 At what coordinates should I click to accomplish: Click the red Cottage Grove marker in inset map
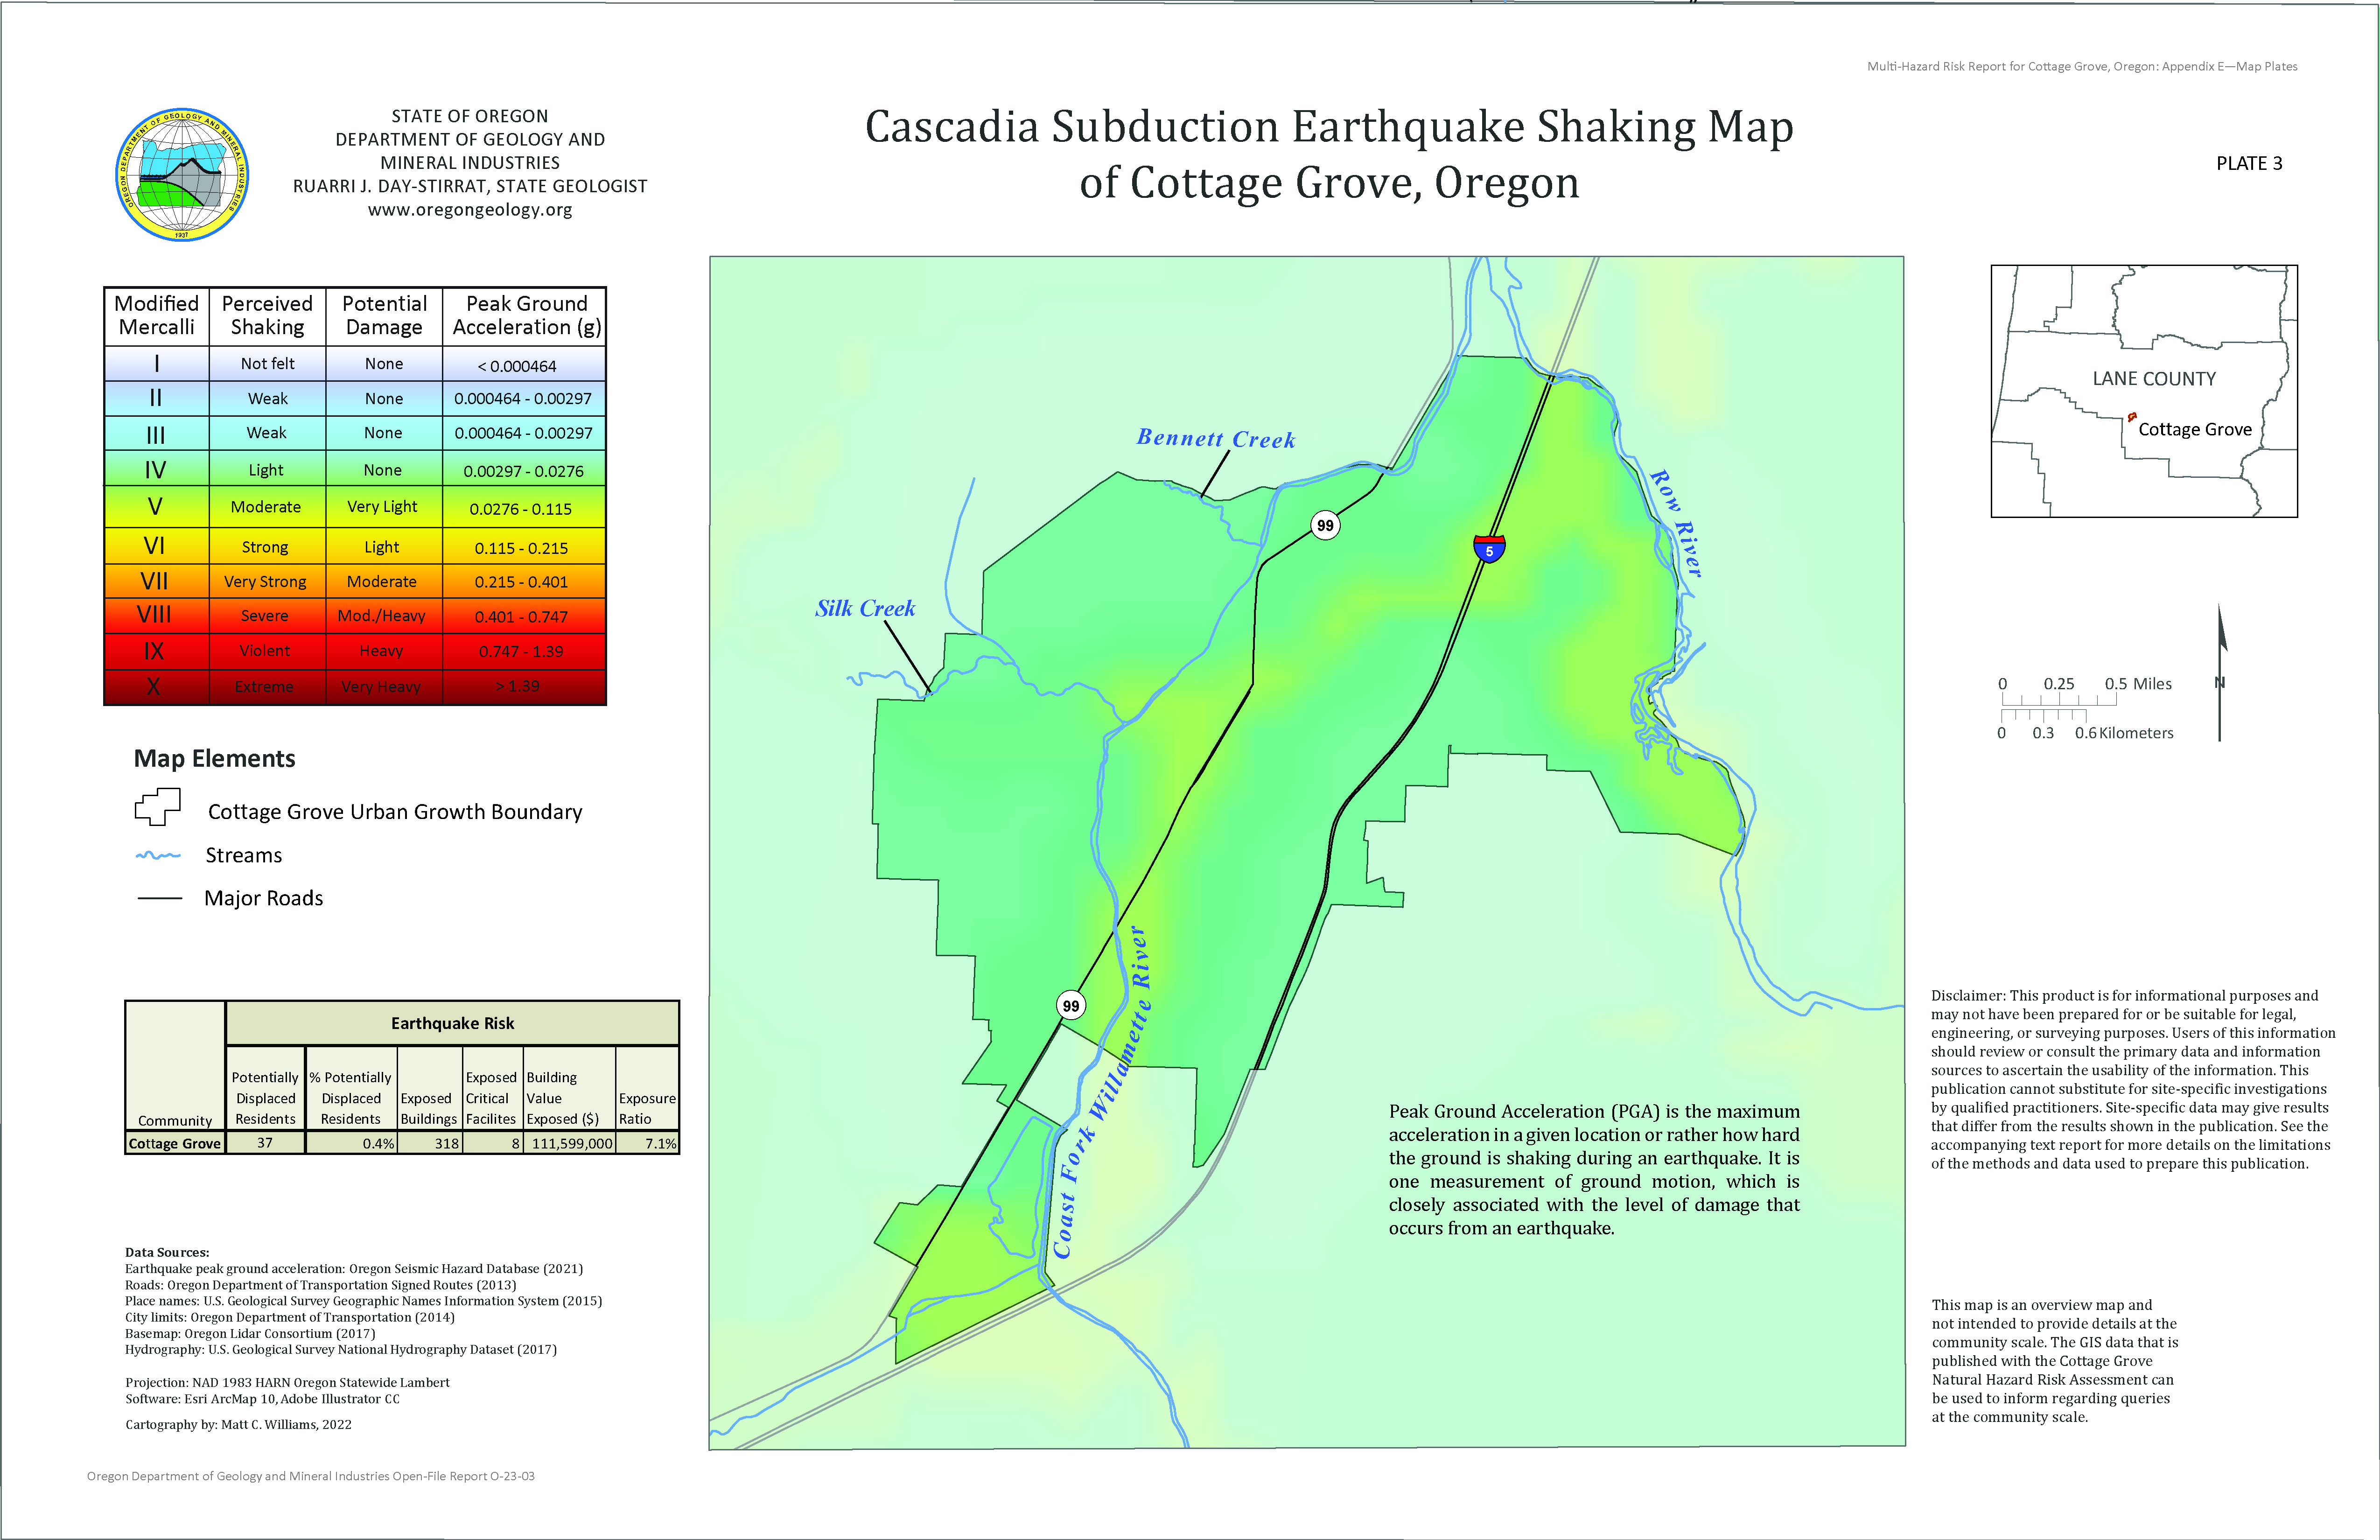click(2132, 417)
